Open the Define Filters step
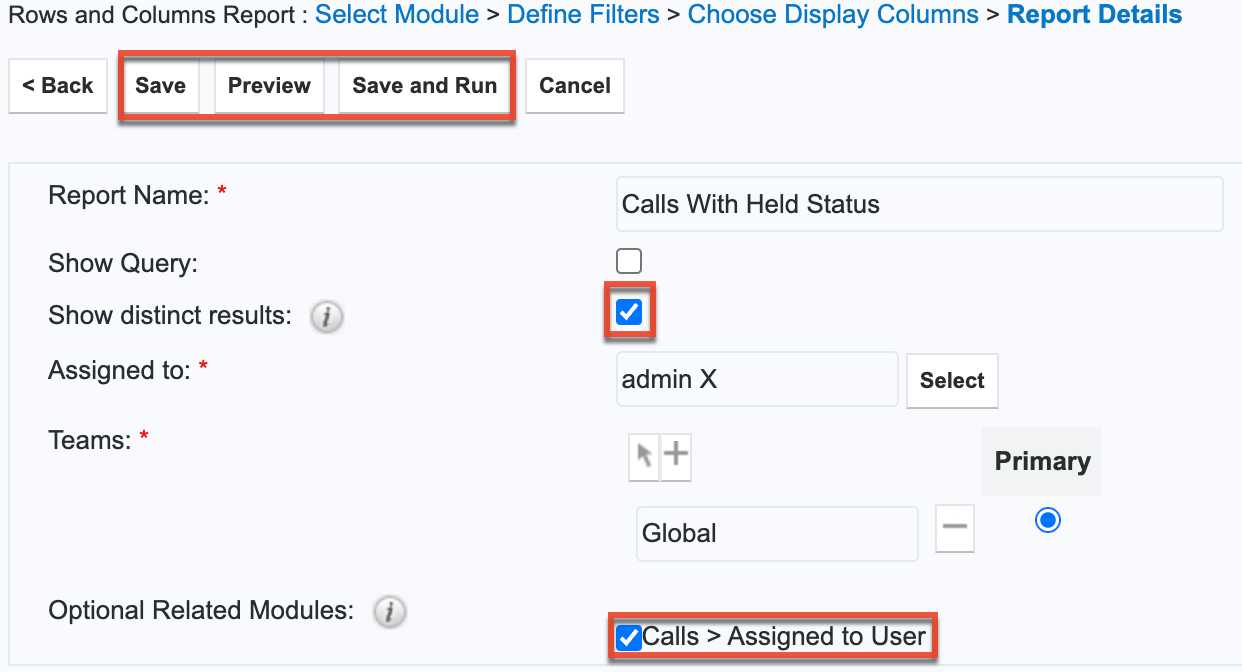Screen dimensions: 1242x672 (x=583, y=15)
